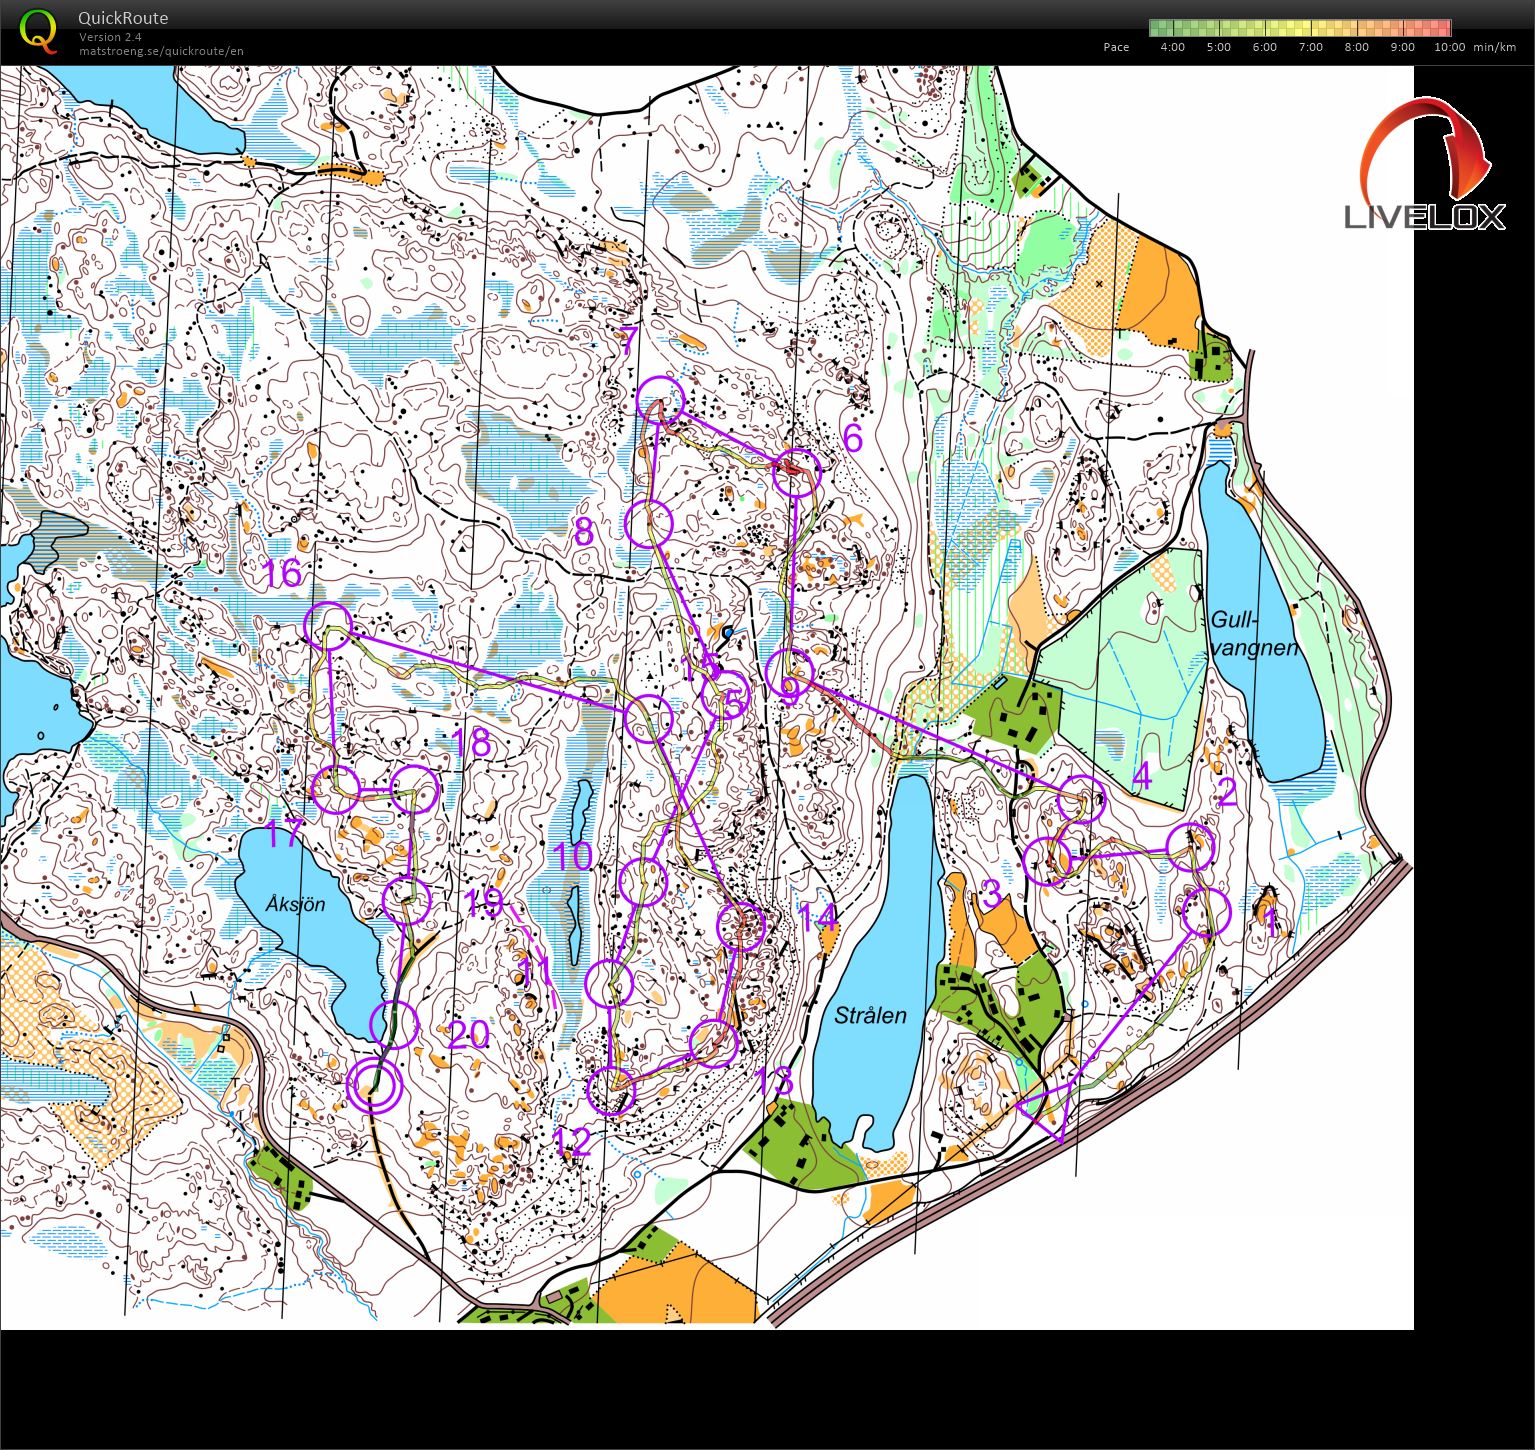Click the 9:00 pace label
Screen dimensions: 1535x1450
pyautogui.click(x=1402, y=47)
